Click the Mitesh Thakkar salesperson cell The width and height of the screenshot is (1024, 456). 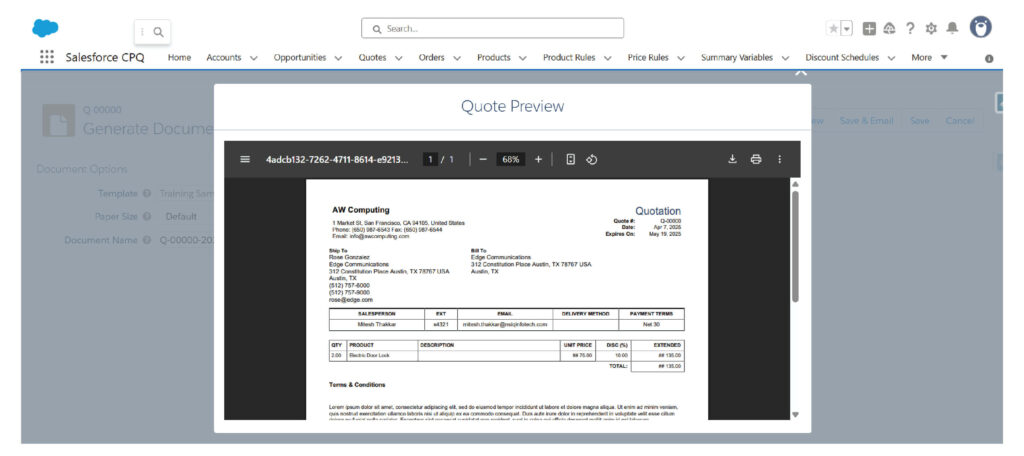(377, 324)
